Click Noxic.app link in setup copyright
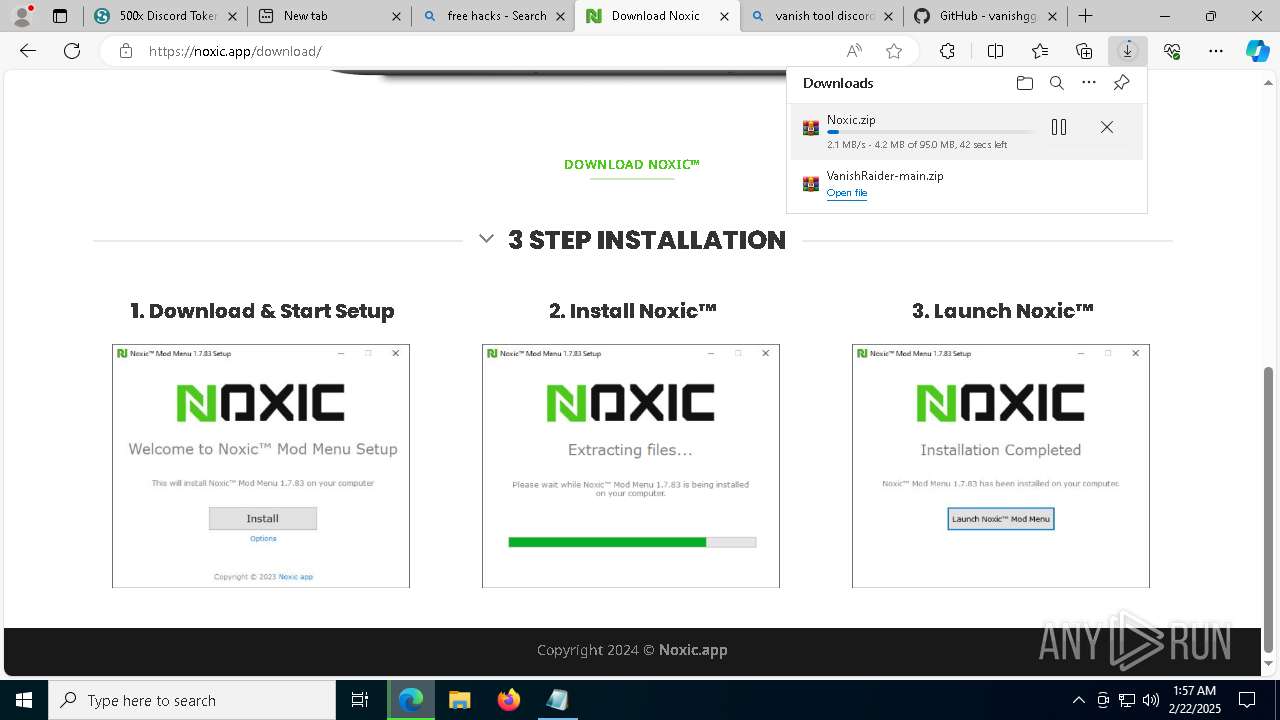Viewport: 1280px width, 720px height. coord(296,577)
